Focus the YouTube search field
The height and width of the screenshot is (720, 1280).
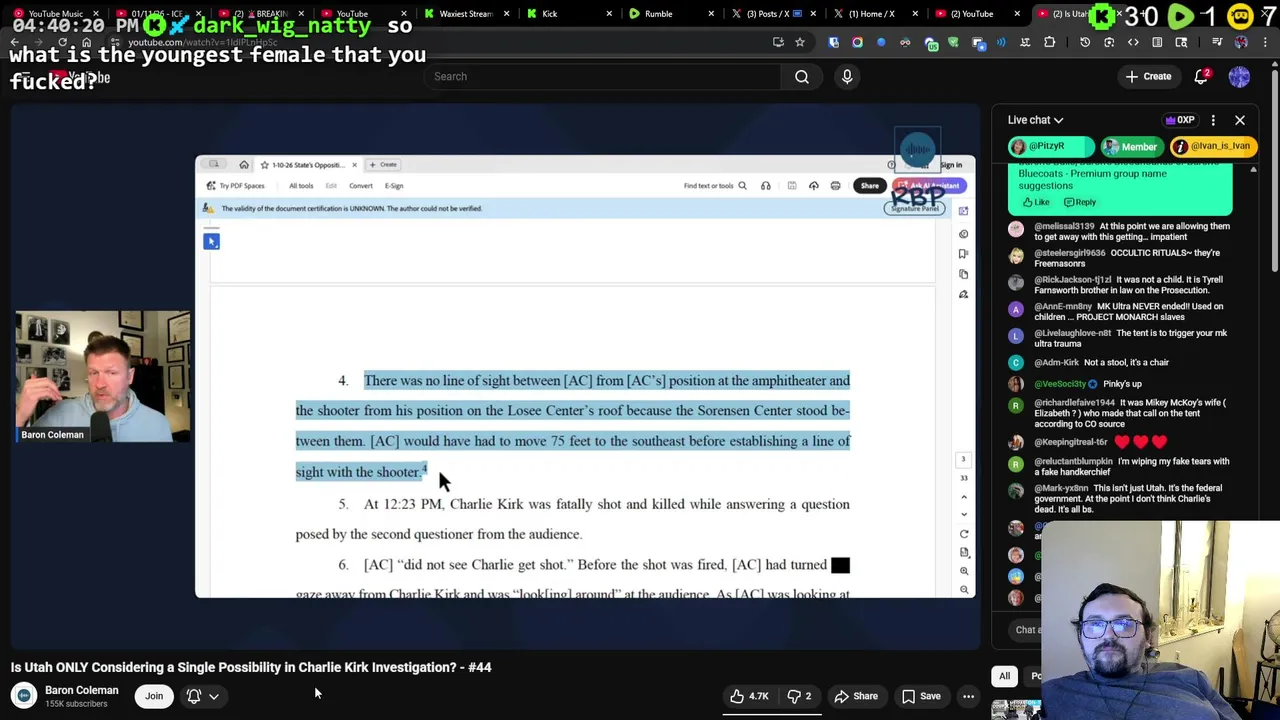605,76
